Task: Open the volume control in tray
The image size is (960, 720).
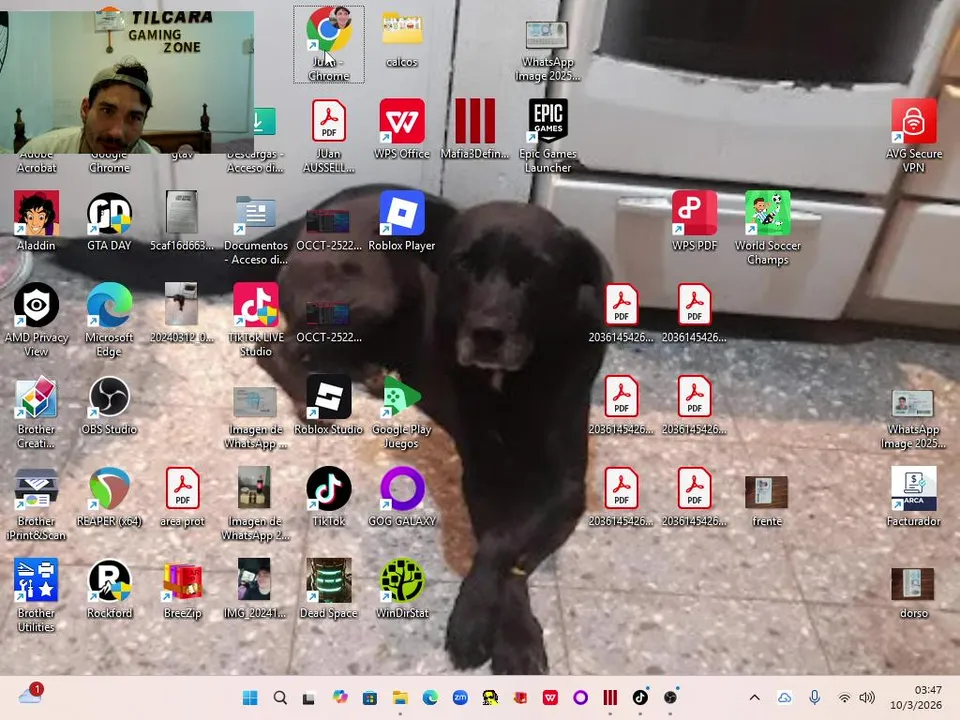Action: pos(867,697)
